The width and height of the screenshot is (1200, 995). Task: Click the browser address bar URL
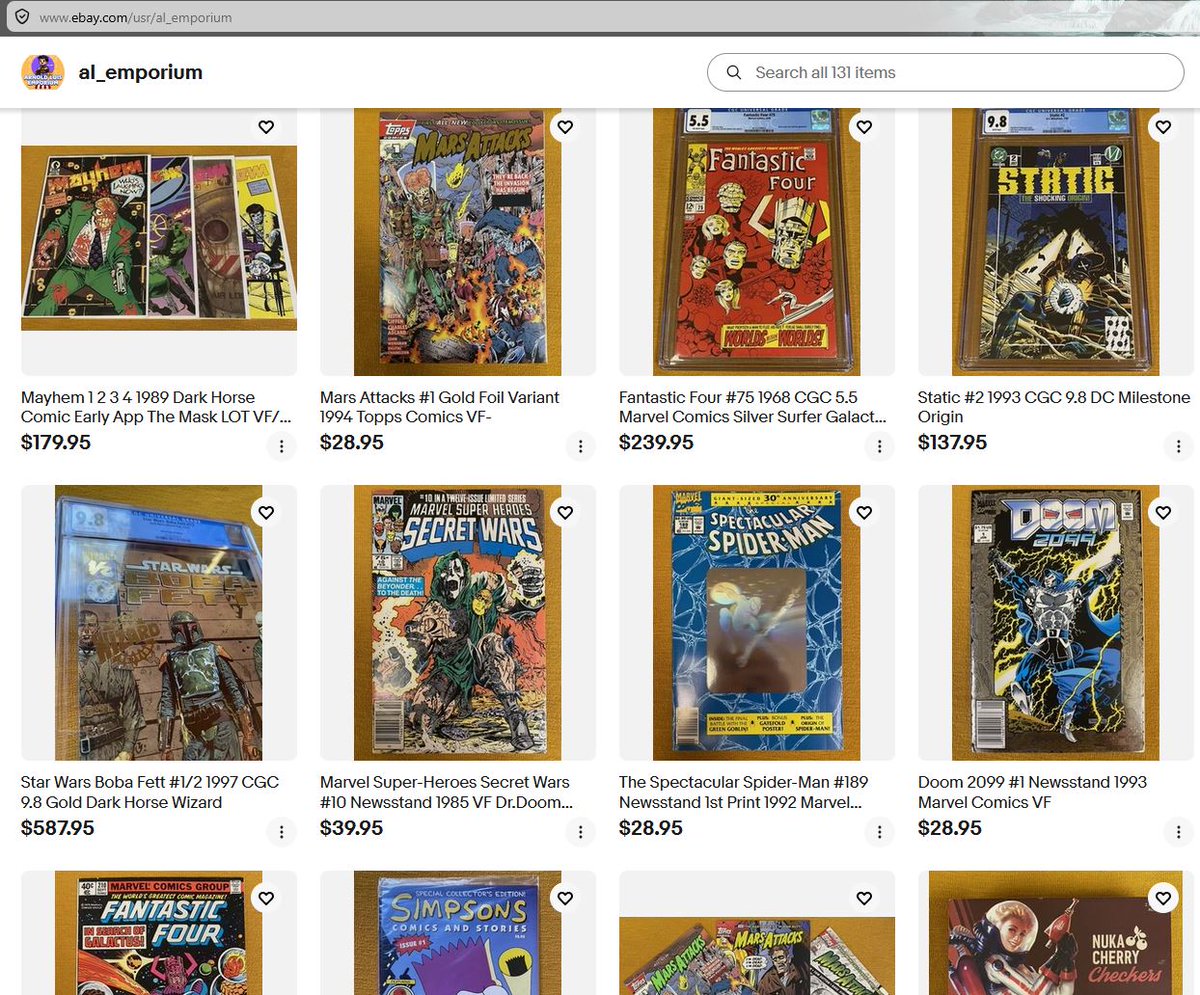(136, 18)
